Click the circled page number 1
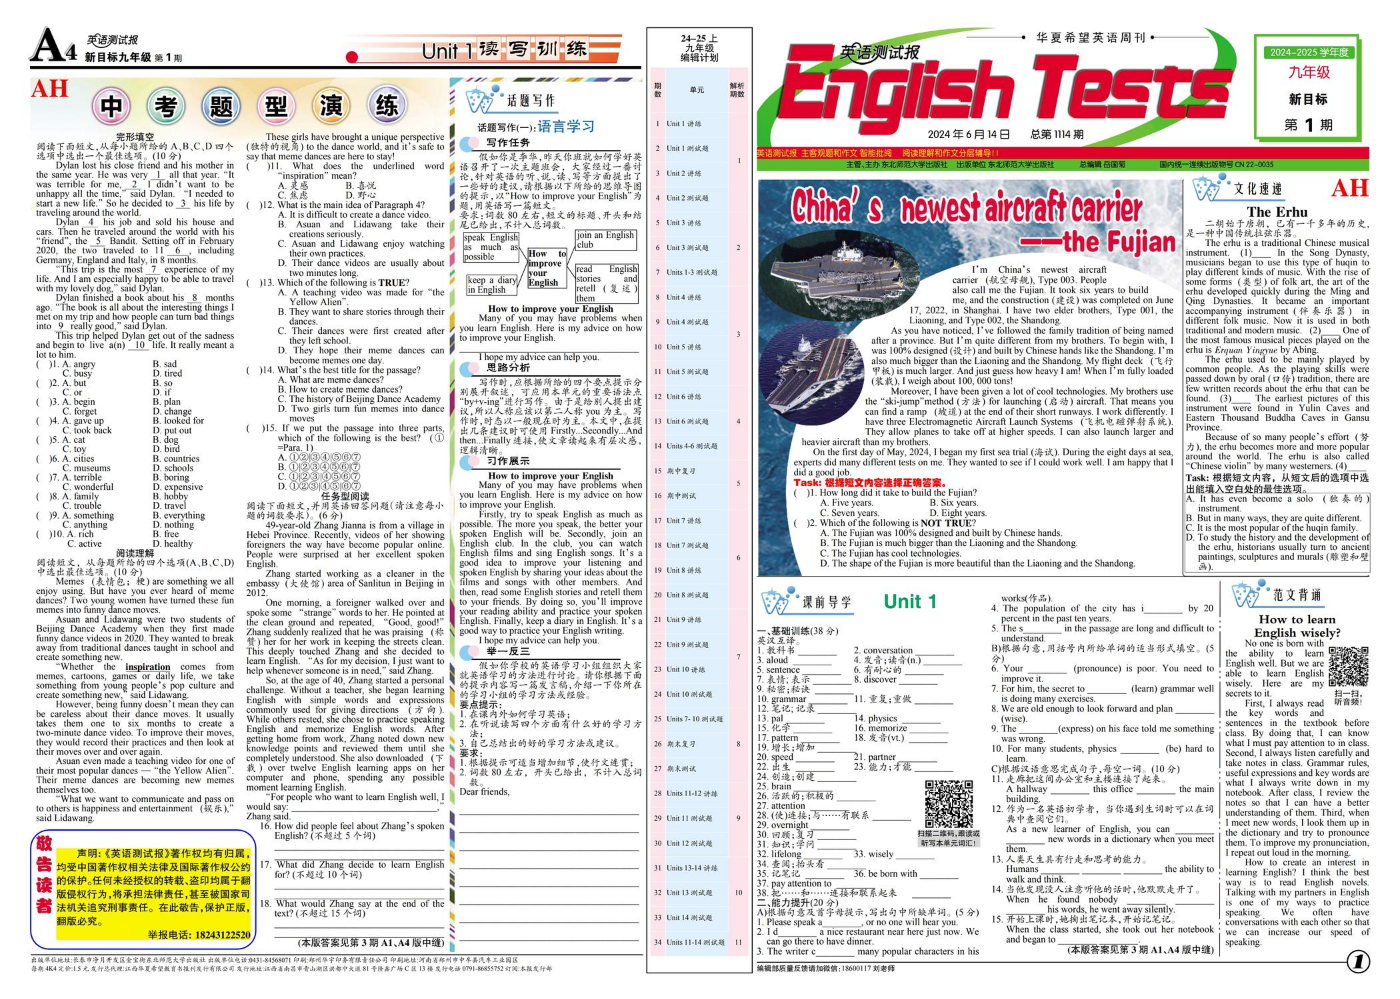Image resolution: width=1400 pixels, height=999 pixels. (1357, 961)
